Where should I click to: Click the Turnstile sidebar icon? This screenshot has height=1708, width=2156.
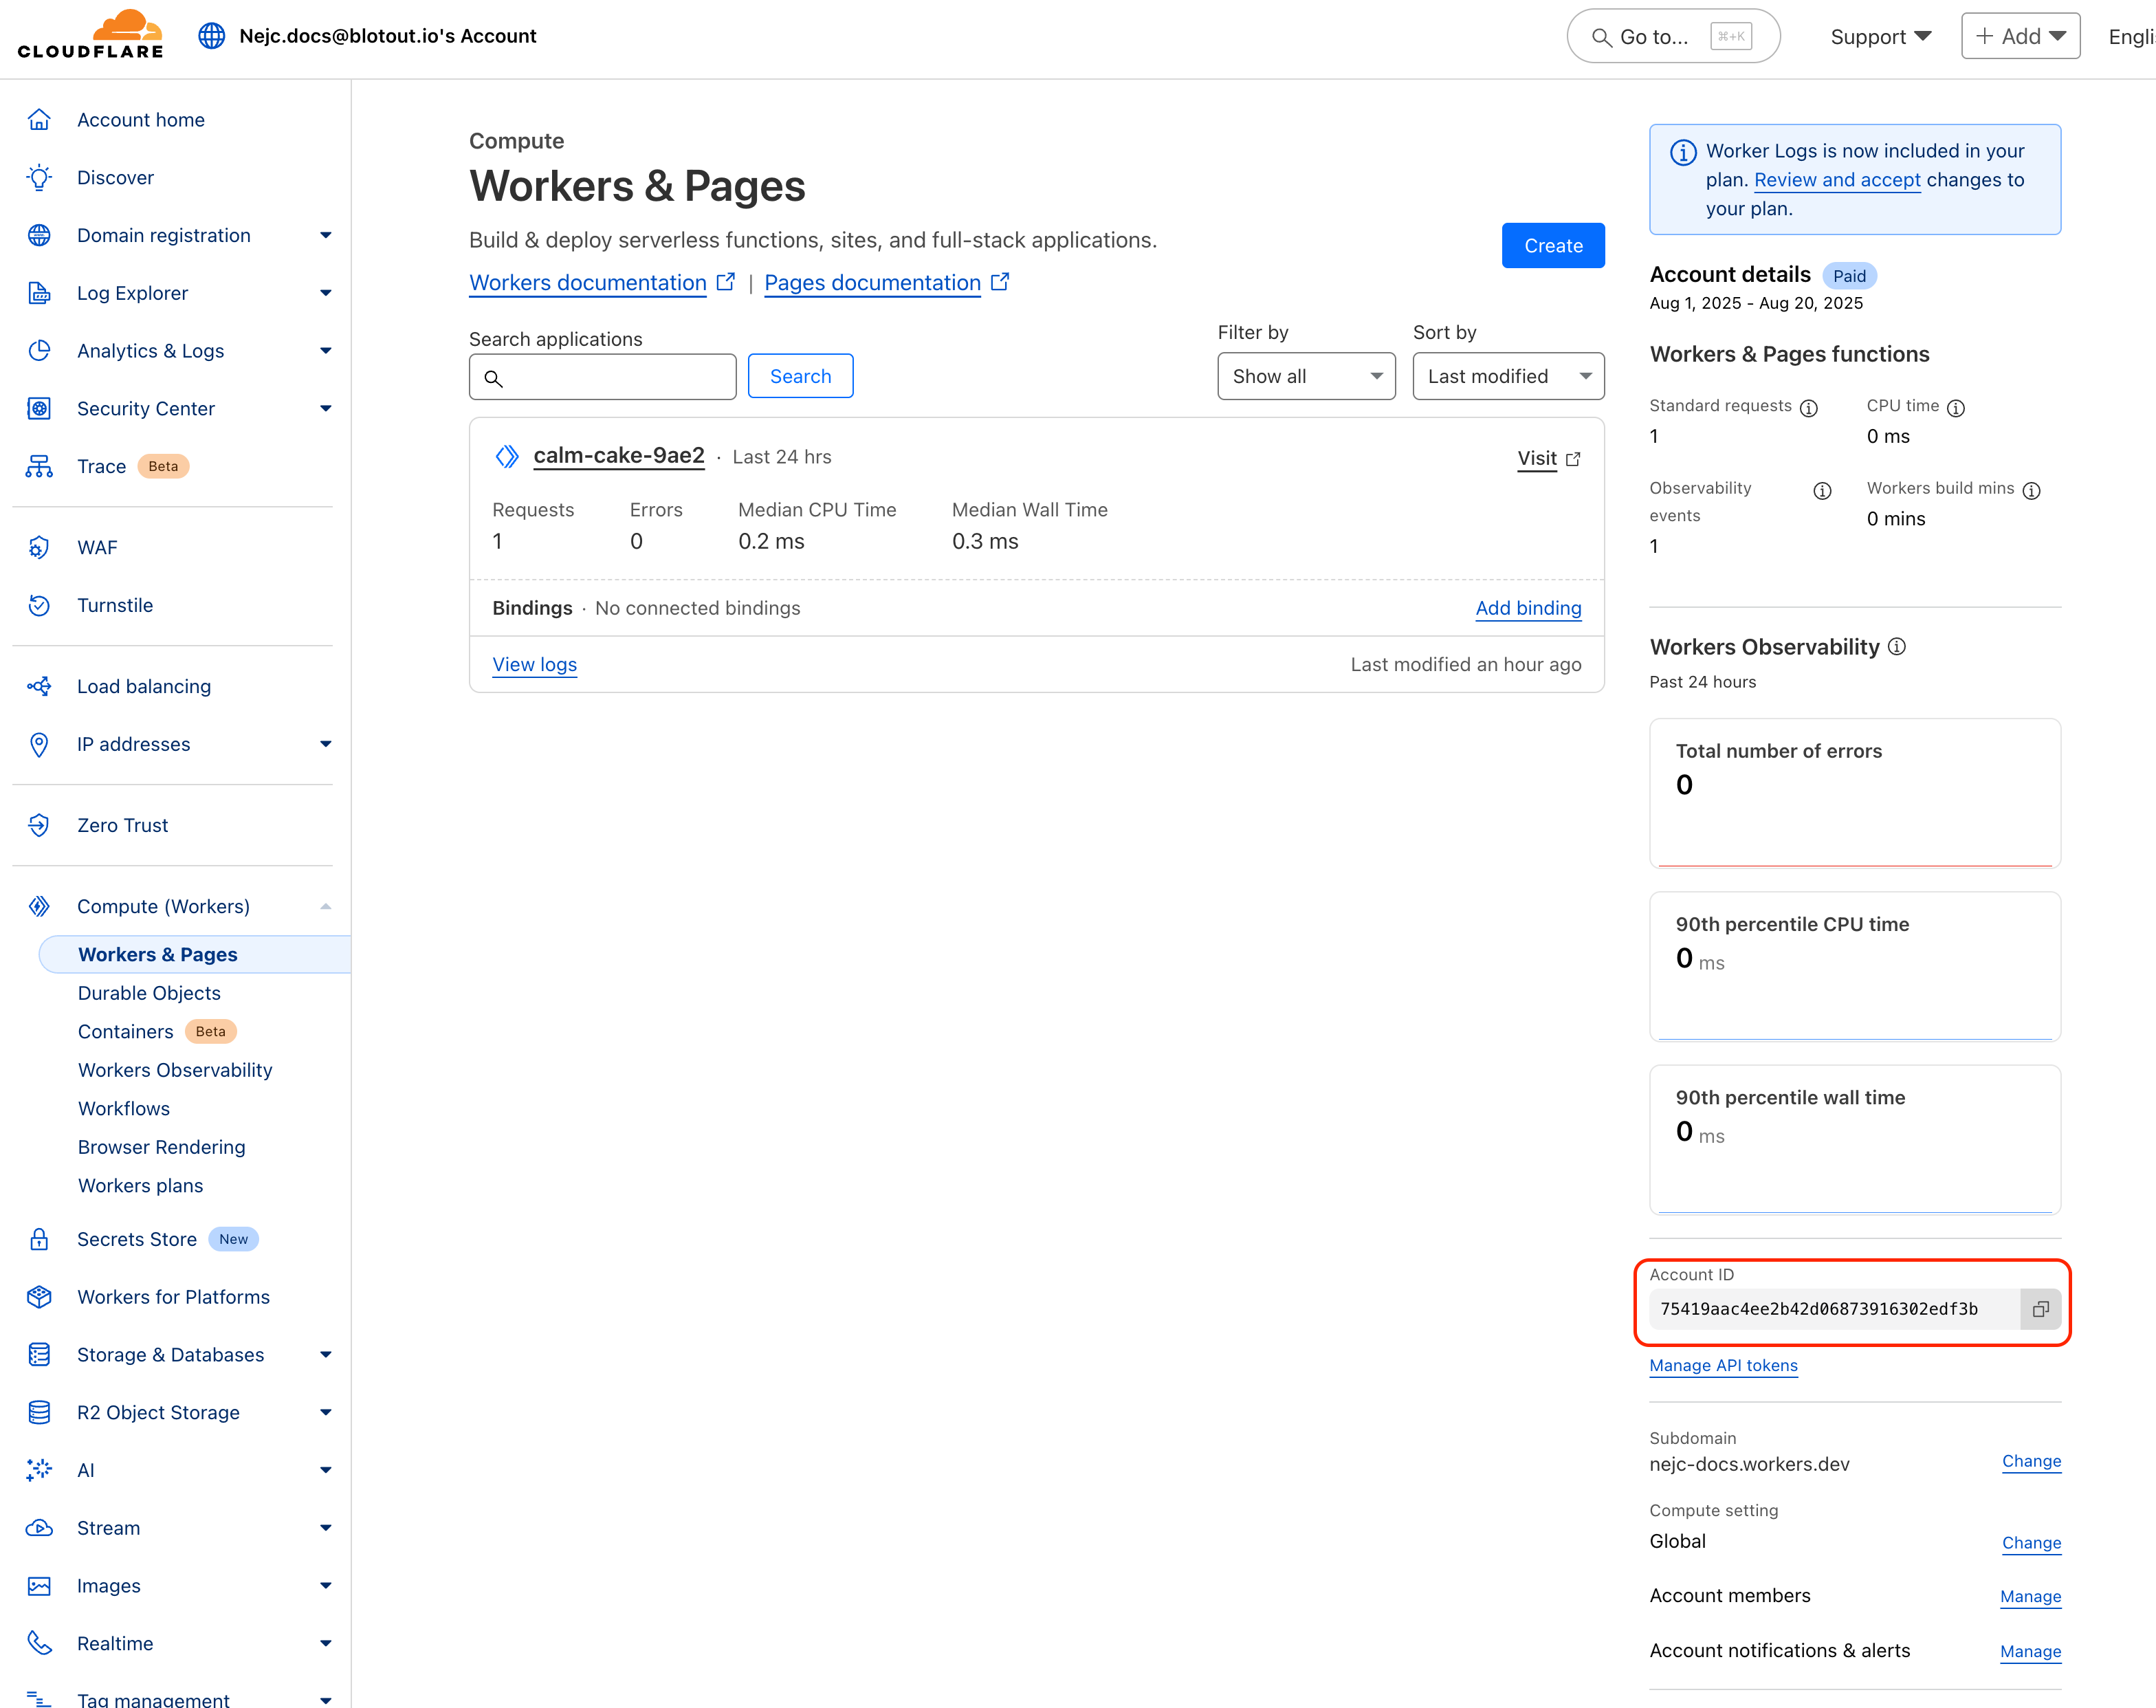(39, 605)
